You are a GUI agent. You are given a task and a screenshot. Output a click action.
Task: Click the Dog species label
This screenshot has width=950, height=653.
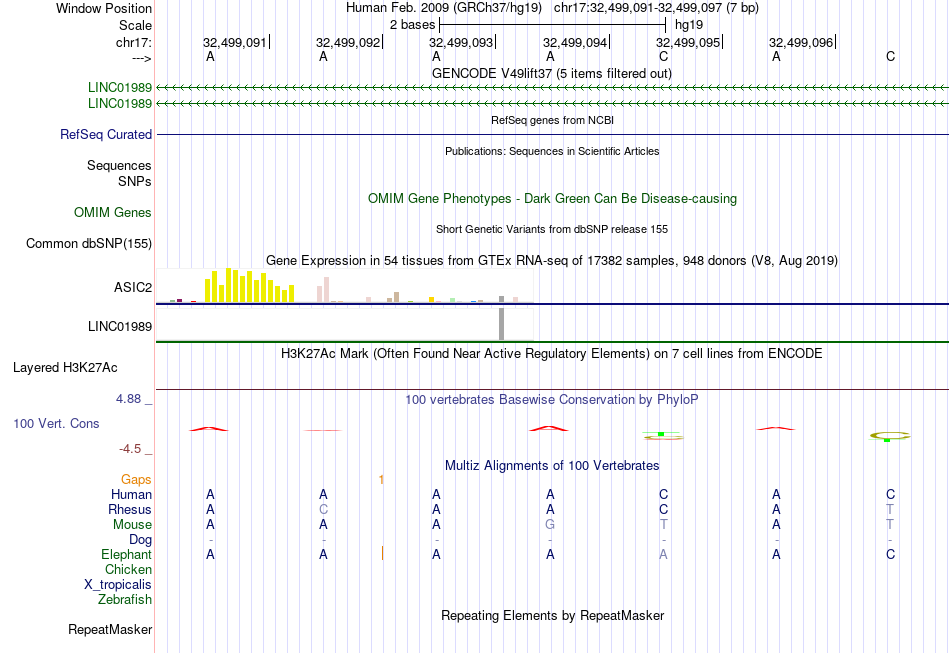pos(140,540)
